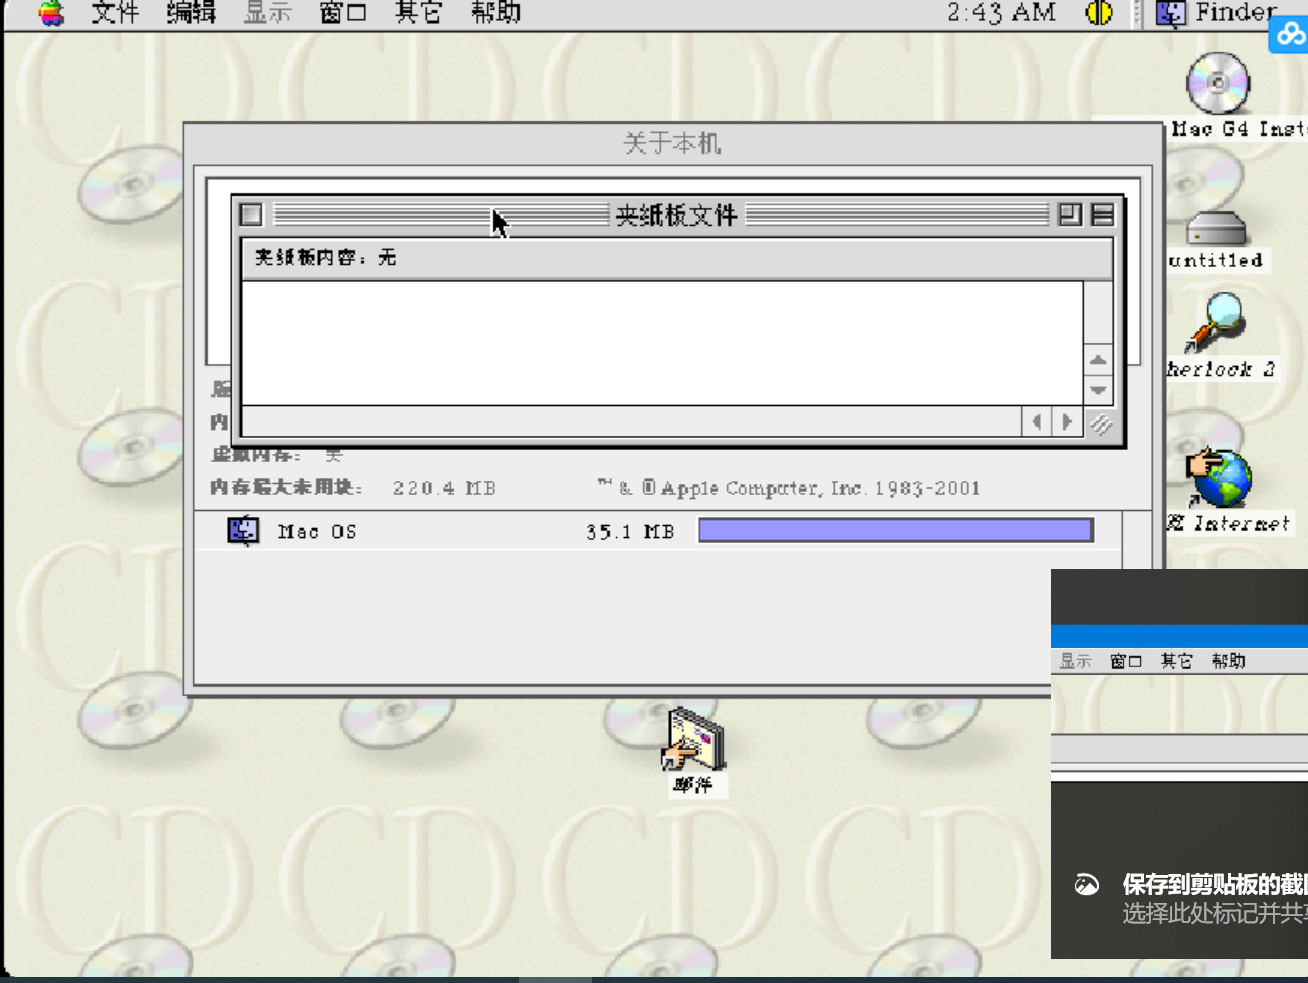Open the 文件 menu

(x=113, y=13)
